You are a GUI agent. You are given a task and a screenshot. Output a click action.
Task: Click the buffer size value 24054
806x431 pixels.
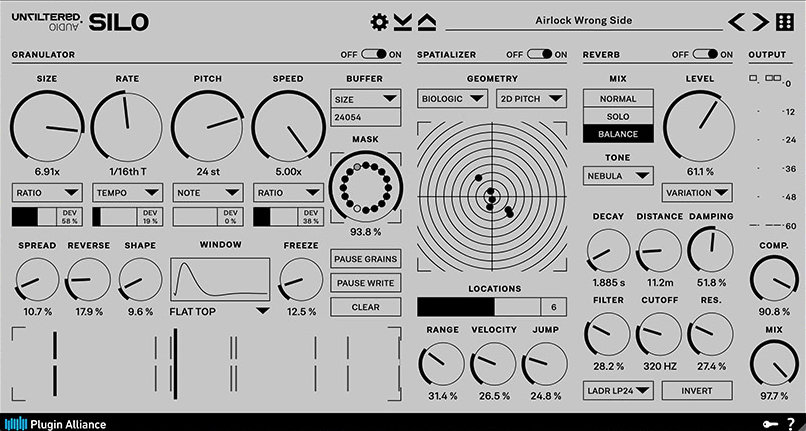click(x=365, y=117)
